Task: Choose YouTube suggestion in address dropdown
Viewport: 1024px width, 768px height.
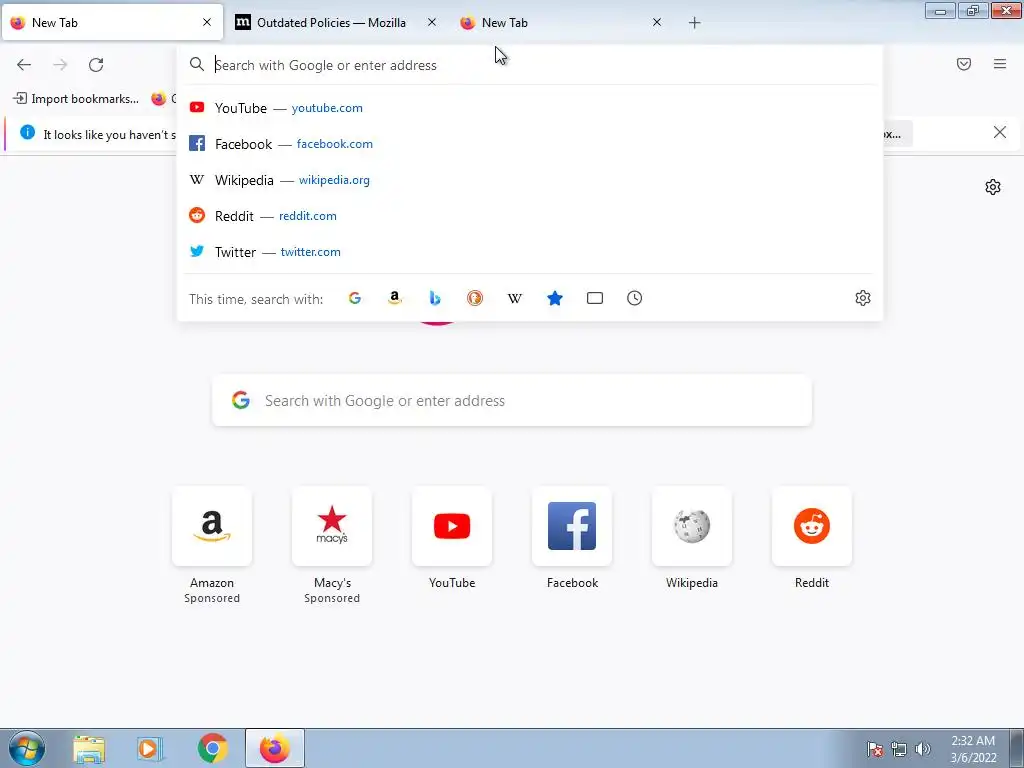Action: tap(530, 108)
